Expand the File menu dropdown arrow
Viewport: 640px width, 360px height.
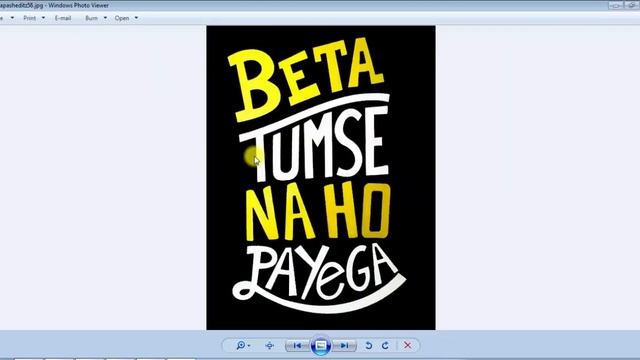(x=12, y=18)
